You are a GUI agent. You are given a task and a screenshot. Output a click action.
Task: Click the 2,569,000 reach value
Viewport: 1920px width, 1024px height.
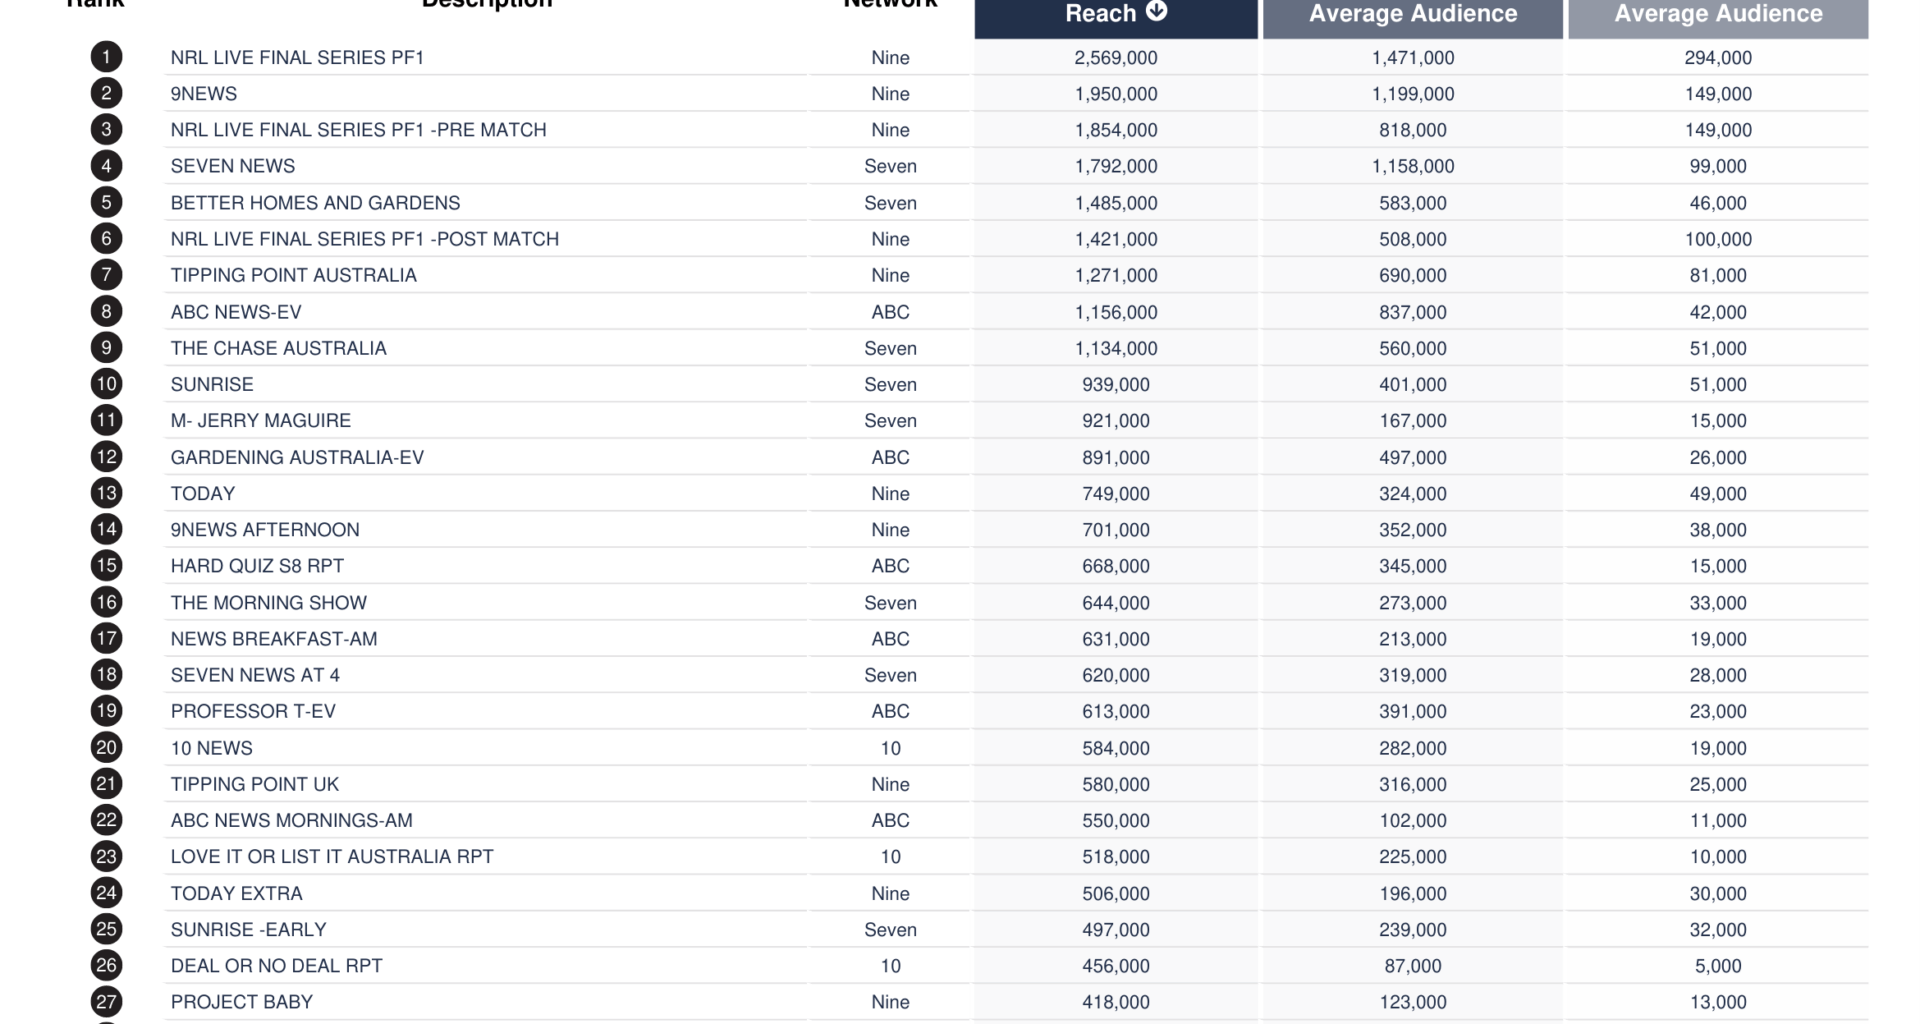click(x=1116, y=58)
